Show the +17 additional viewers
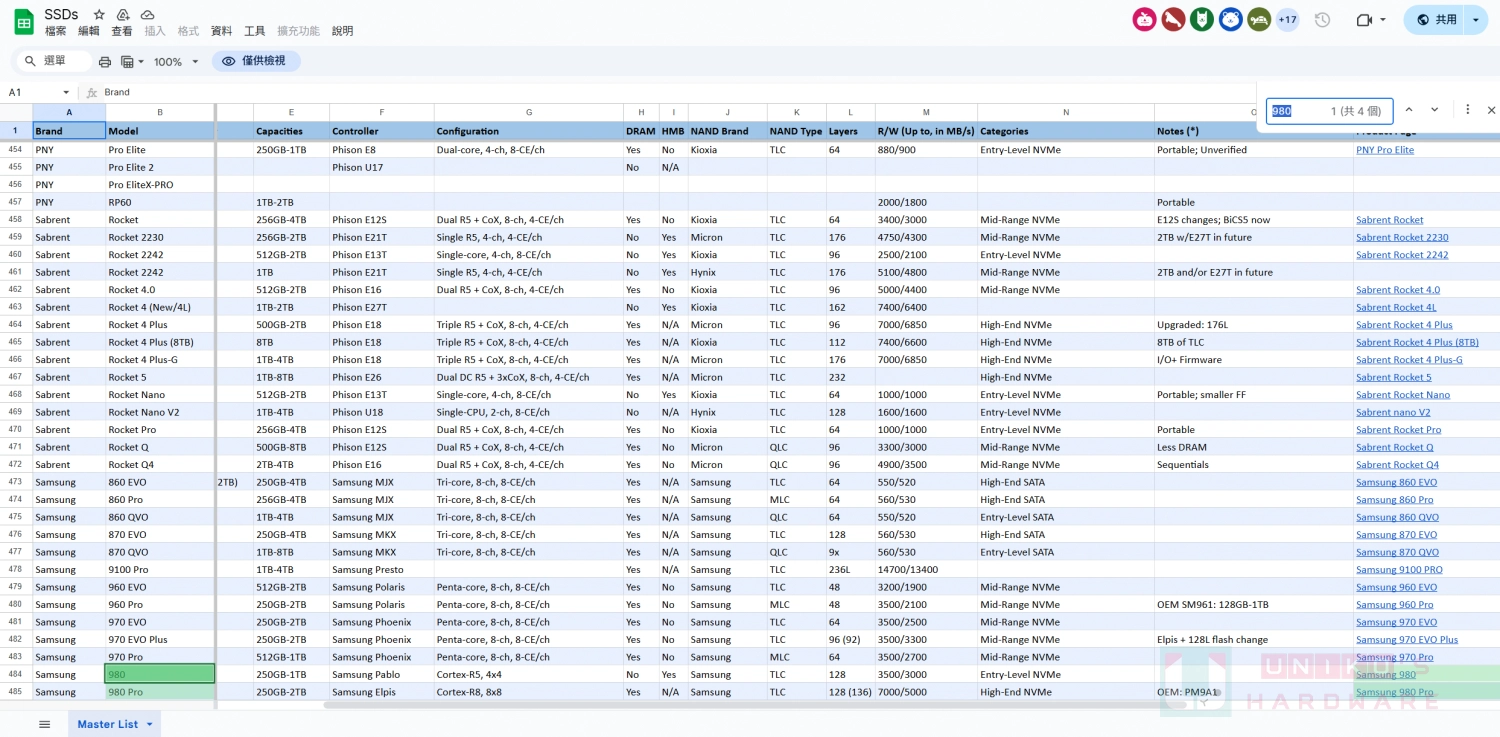Viewport: 1500px width, 737px height. click(1287, 19)
